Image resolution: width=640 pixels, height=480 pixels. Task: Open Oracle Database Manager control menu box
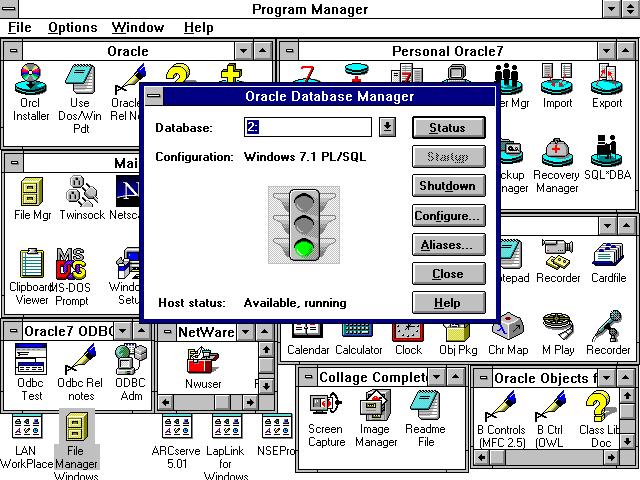pos(153,97)
